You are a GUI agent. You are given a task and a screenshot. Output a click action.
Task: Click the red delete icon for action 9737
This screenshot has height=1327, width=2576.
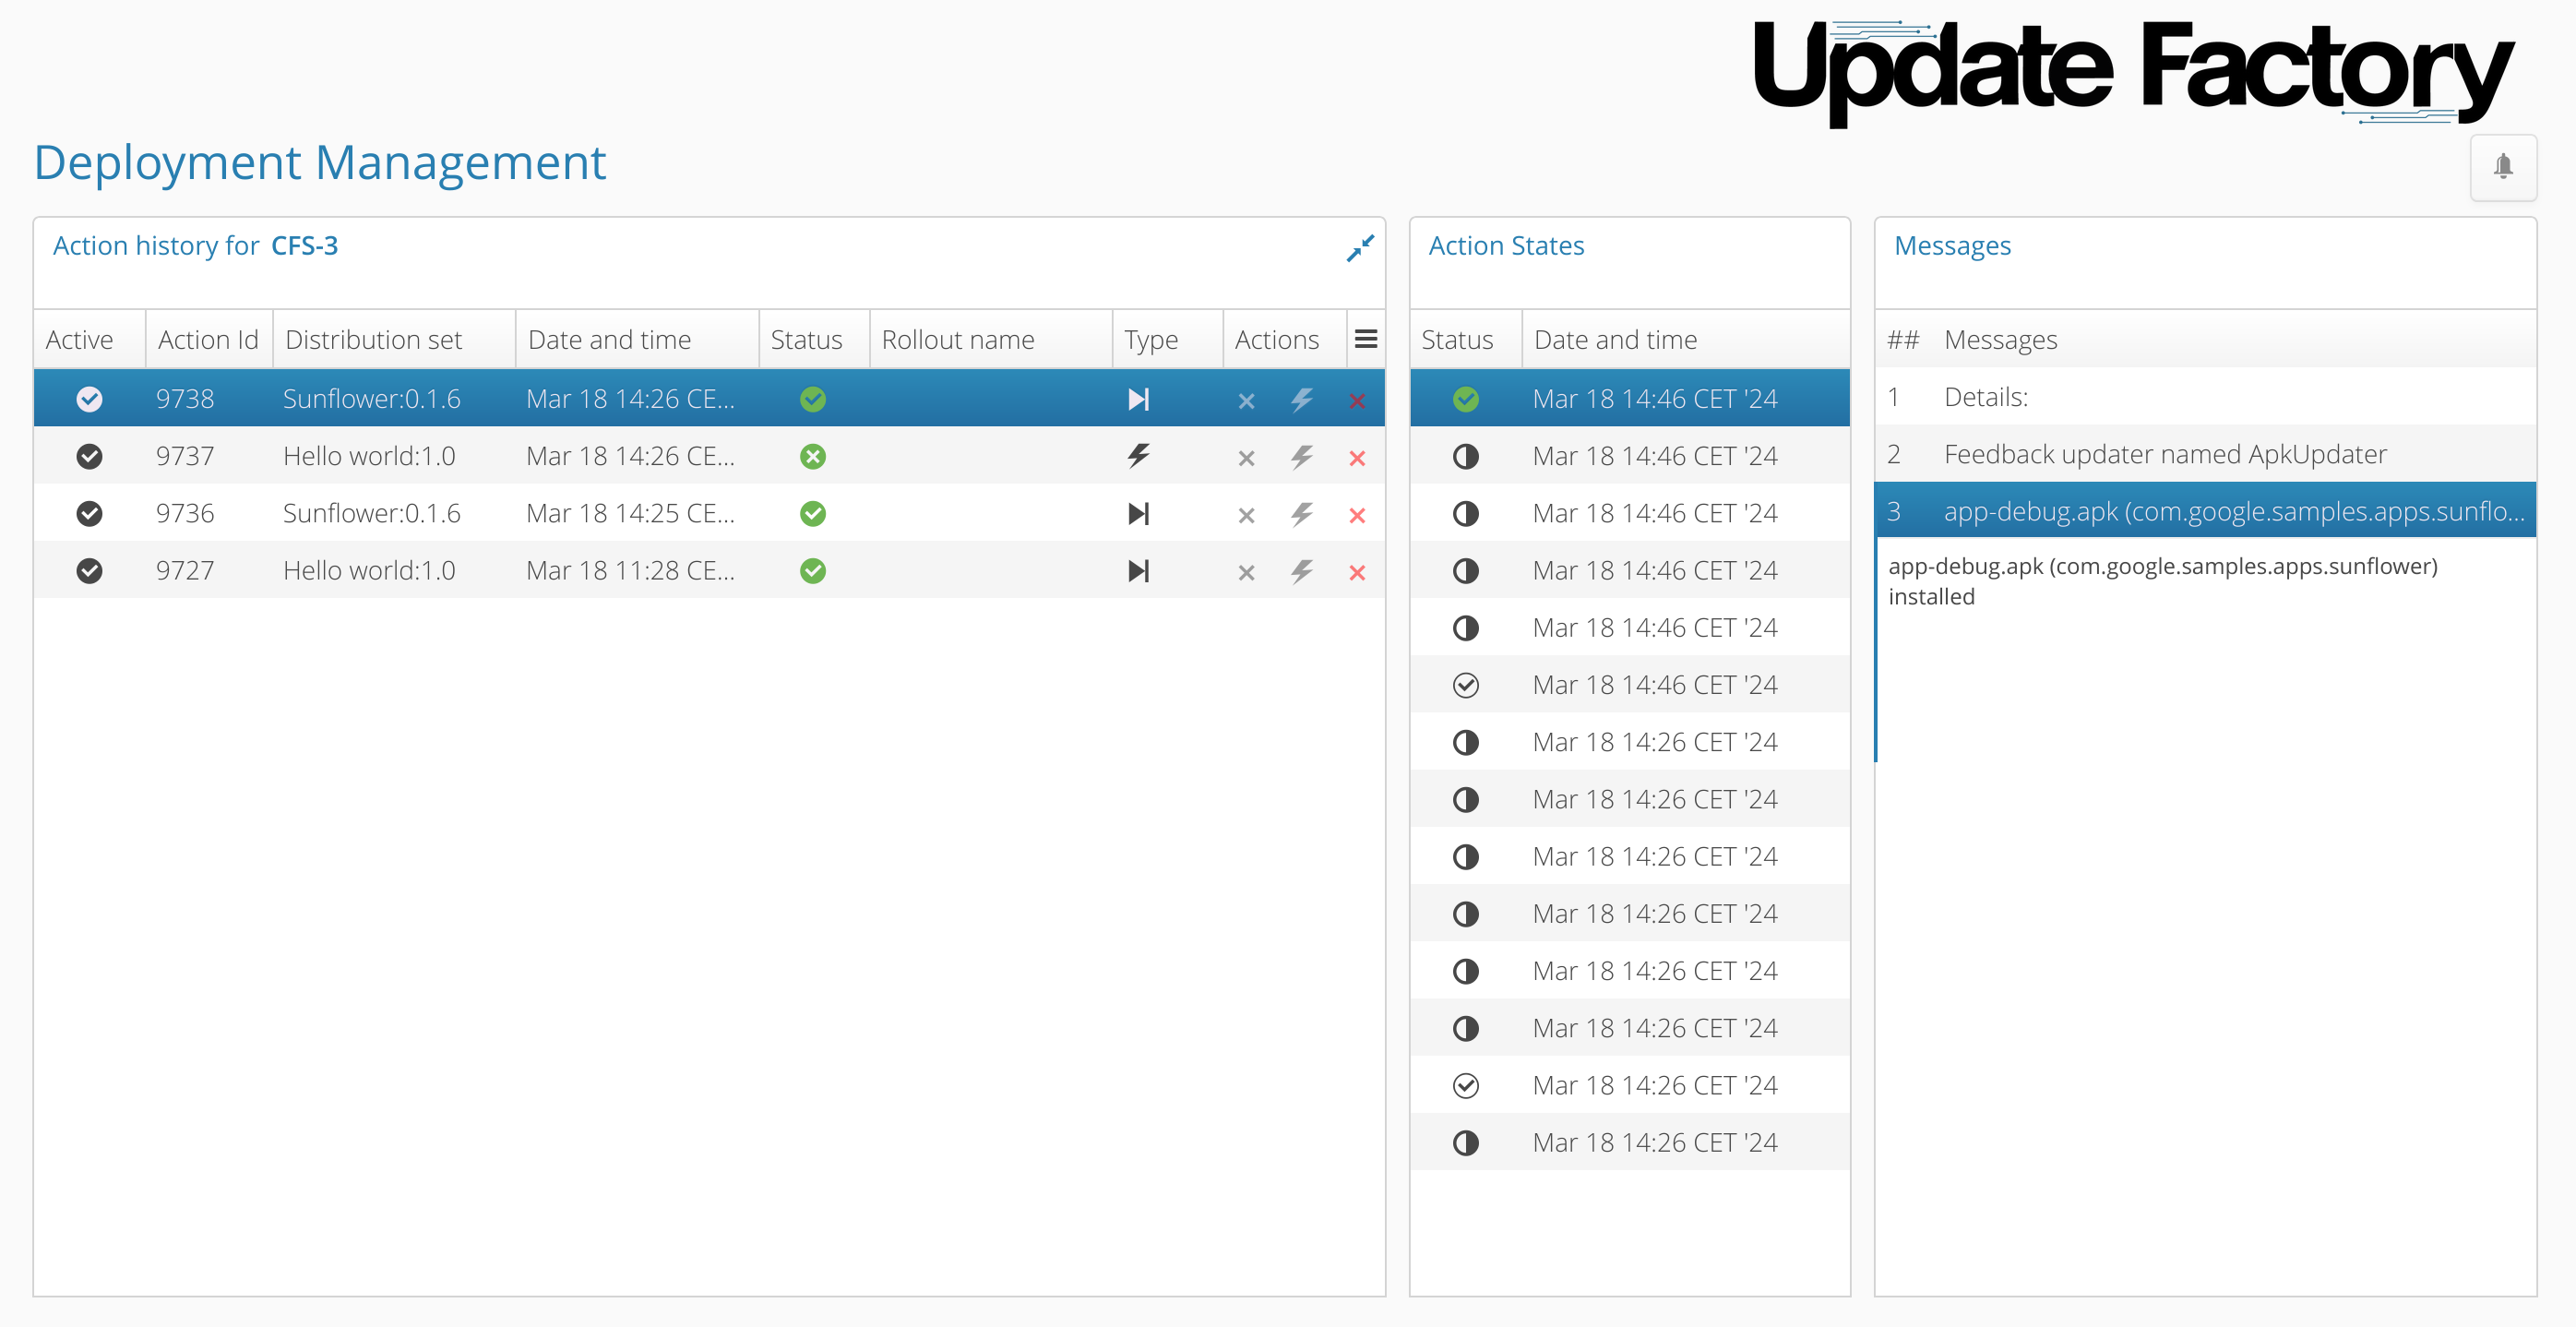pos(1356,457)
